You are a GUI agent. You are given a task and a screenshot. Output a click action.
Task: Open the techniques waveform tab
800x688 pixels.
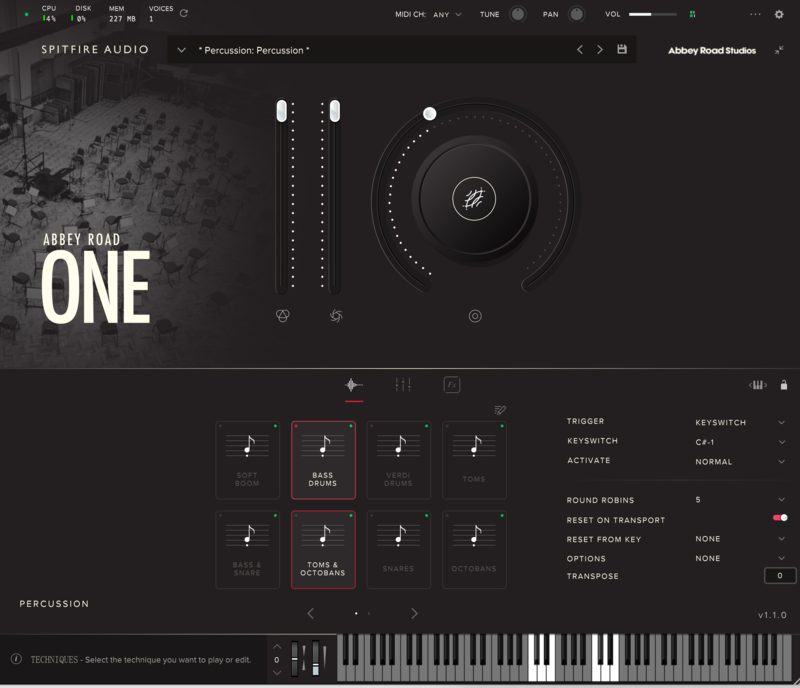tap(354, 385)
